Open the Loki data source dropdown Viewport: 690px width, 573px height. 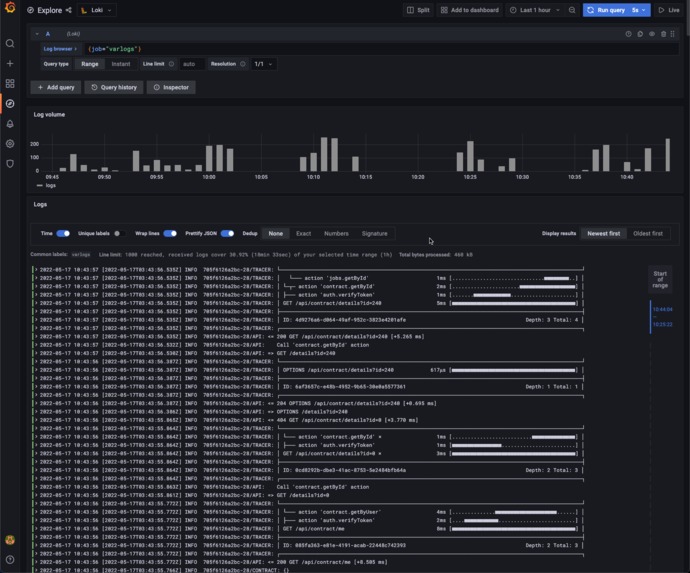point(96,10)
